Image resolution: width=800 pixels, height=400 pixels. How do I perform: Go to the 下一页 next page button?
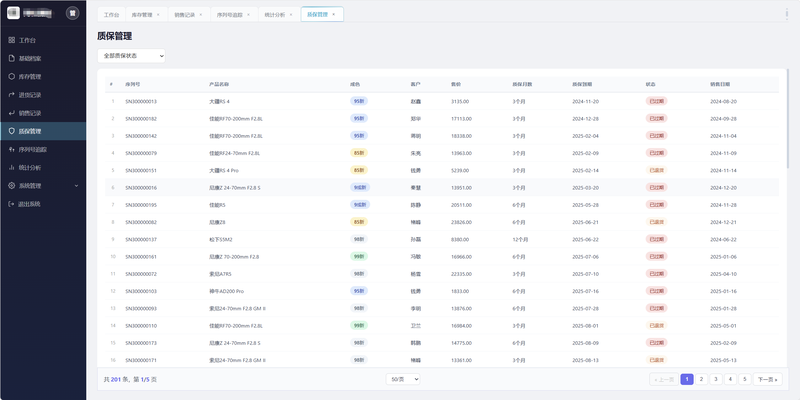(x=767, y=379)
